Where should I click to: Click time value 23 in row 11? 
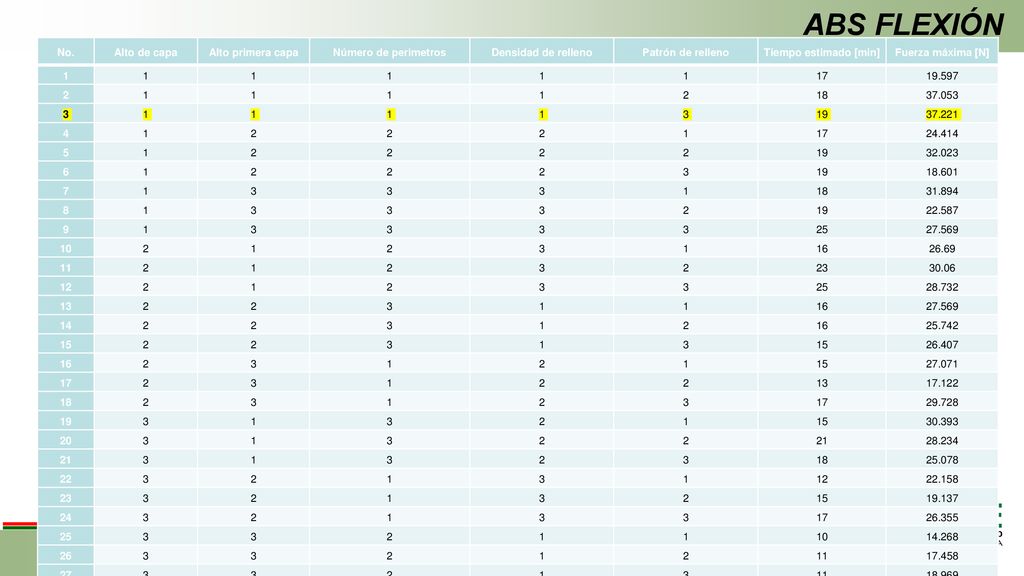click(822, 268)
